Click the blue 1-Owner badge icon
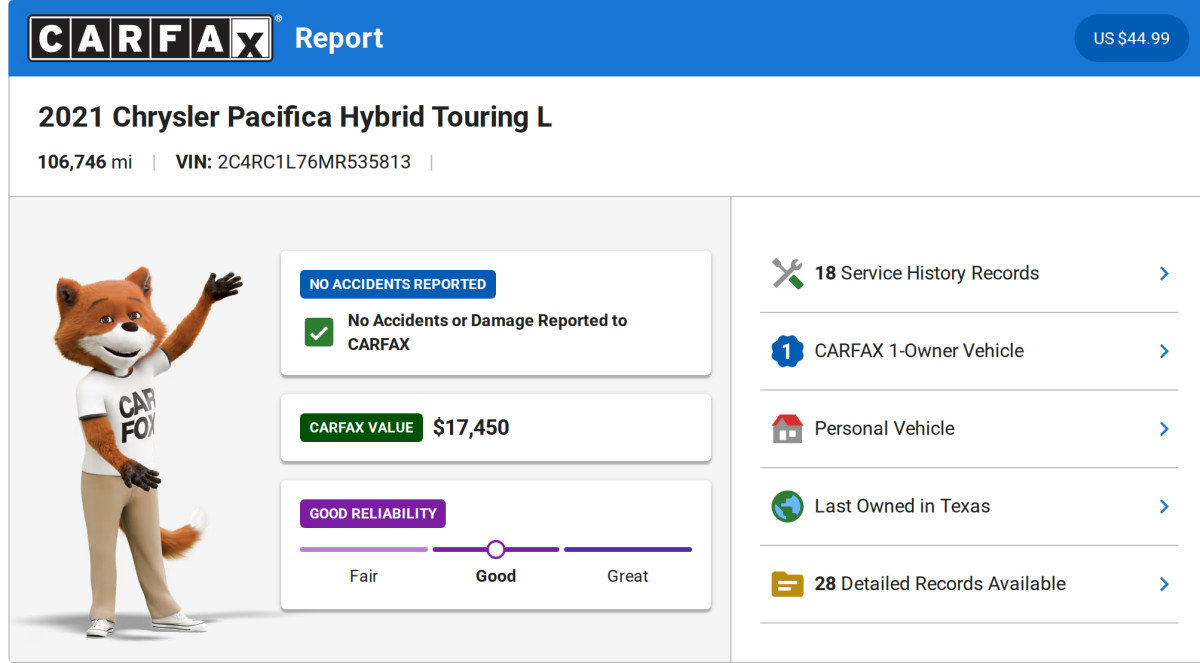Viewport: 1200px width, 663px height. point(787,351)
